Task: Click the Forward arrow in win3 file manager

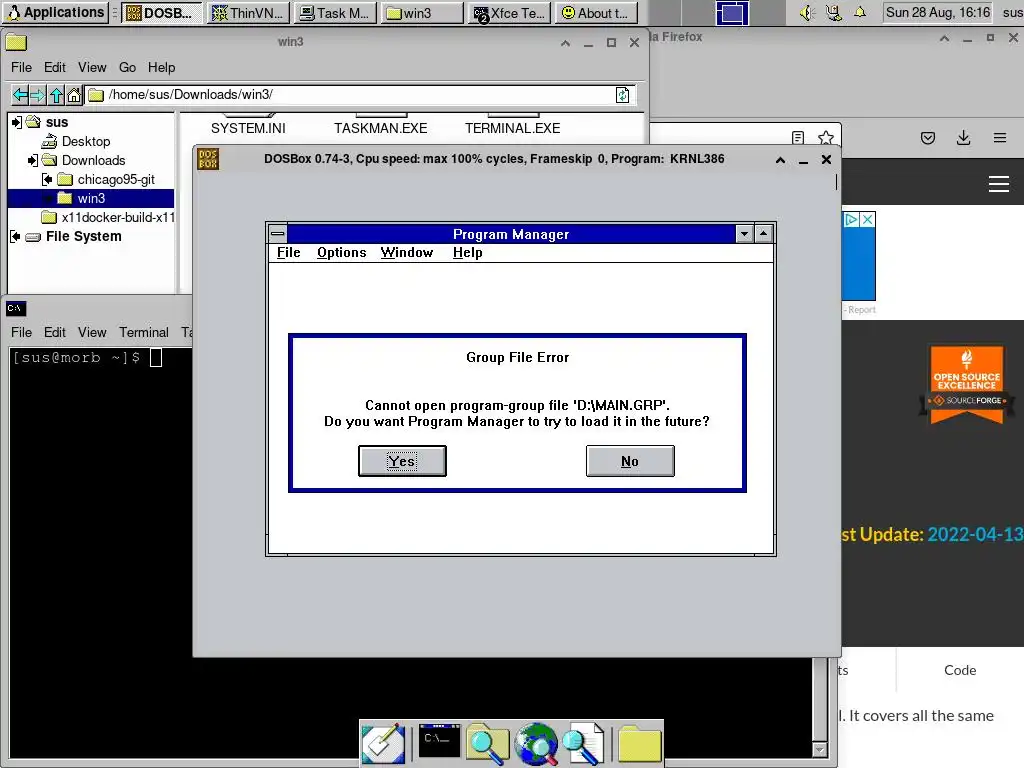Action: click(x=38, y=95)
